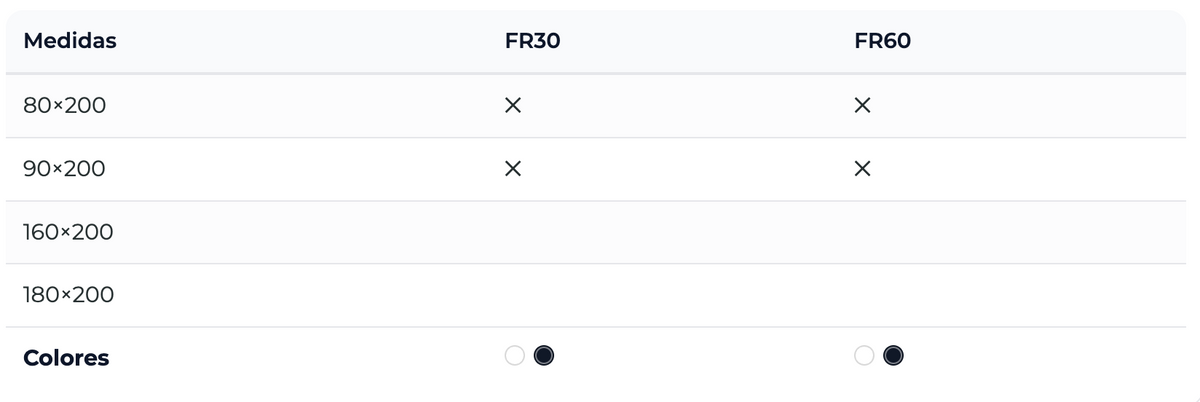The width and height of the screenshot is (1200, 402).
Task: Click the FR30 column header
Action: pyautogui.click(x=532, y=42)
